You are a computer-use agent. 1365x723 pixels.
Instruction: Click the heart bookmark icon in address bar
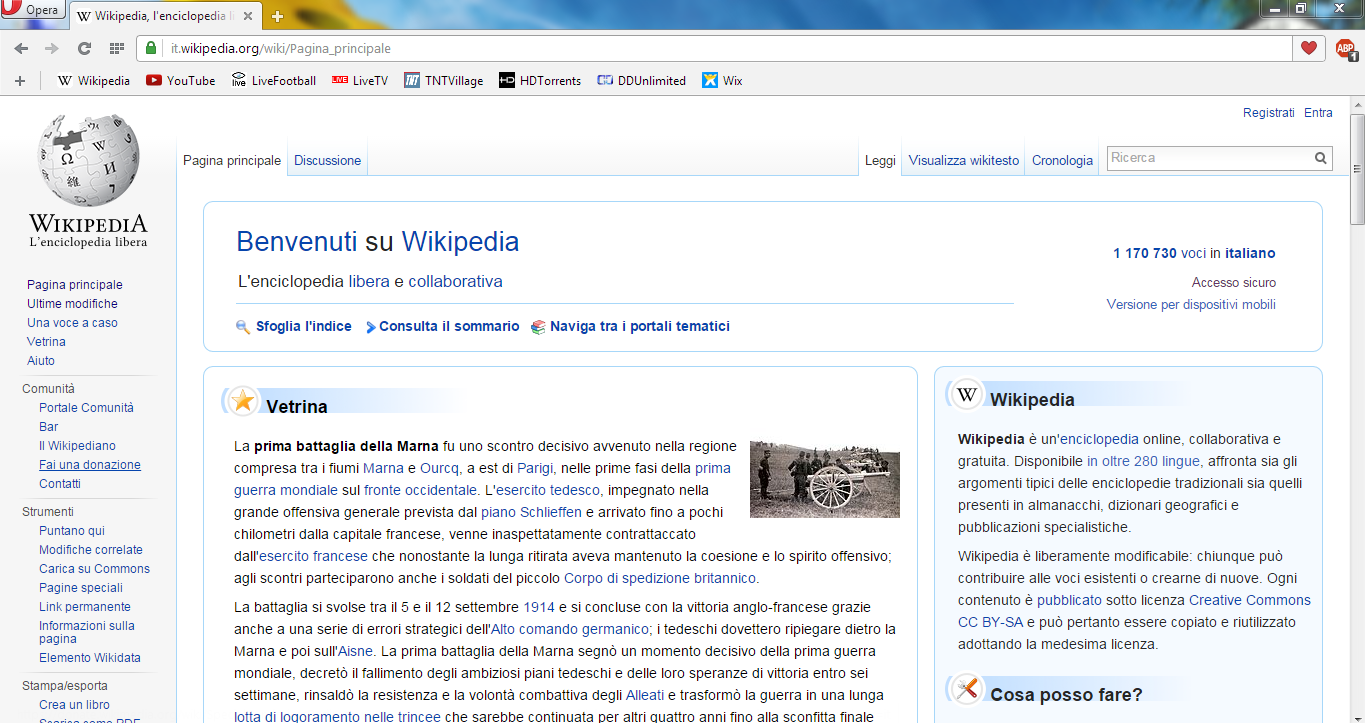(x=1308, y=48)
